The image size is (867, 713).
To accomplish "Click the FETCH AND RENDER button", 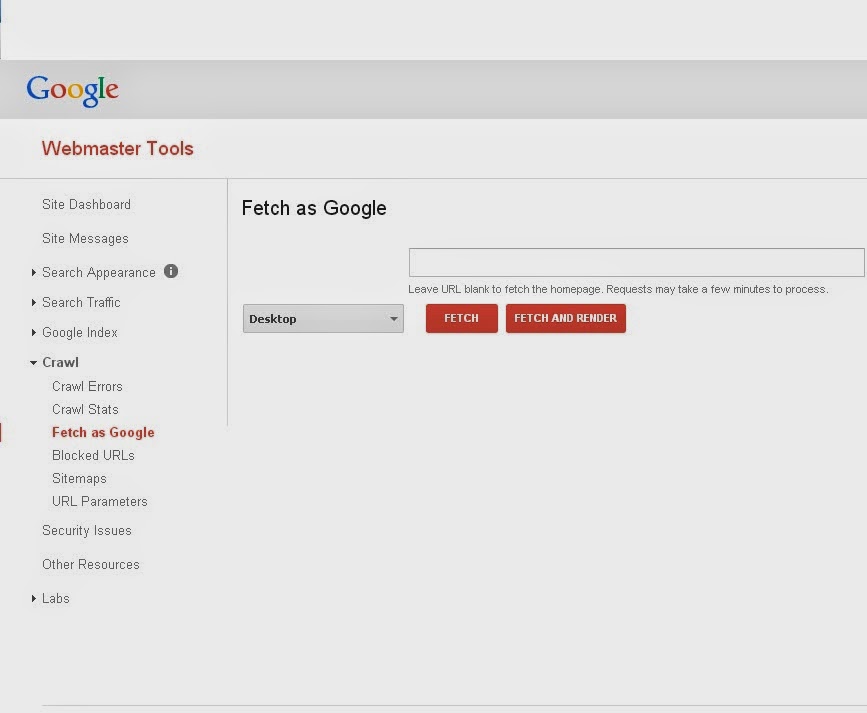I will pos(565,318).
